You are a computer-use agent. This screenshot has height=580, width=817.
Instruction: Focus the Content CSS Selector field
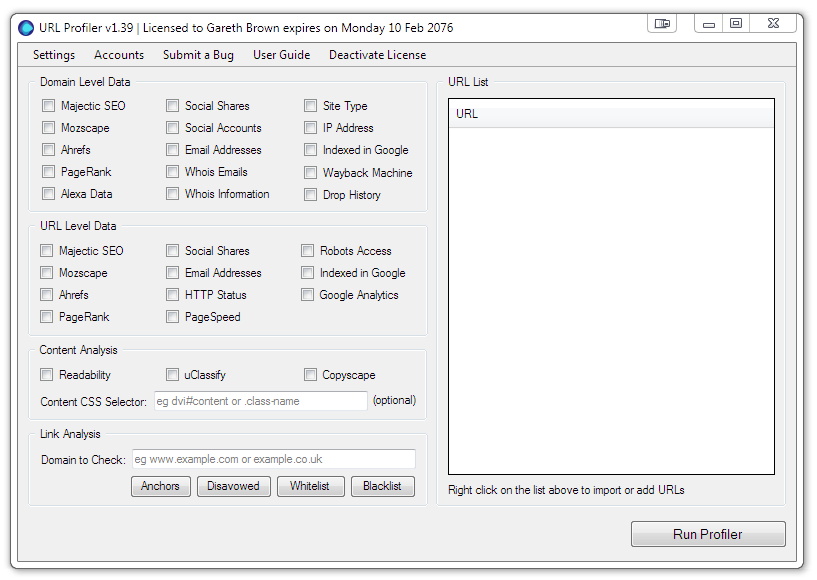coord(261,401)
